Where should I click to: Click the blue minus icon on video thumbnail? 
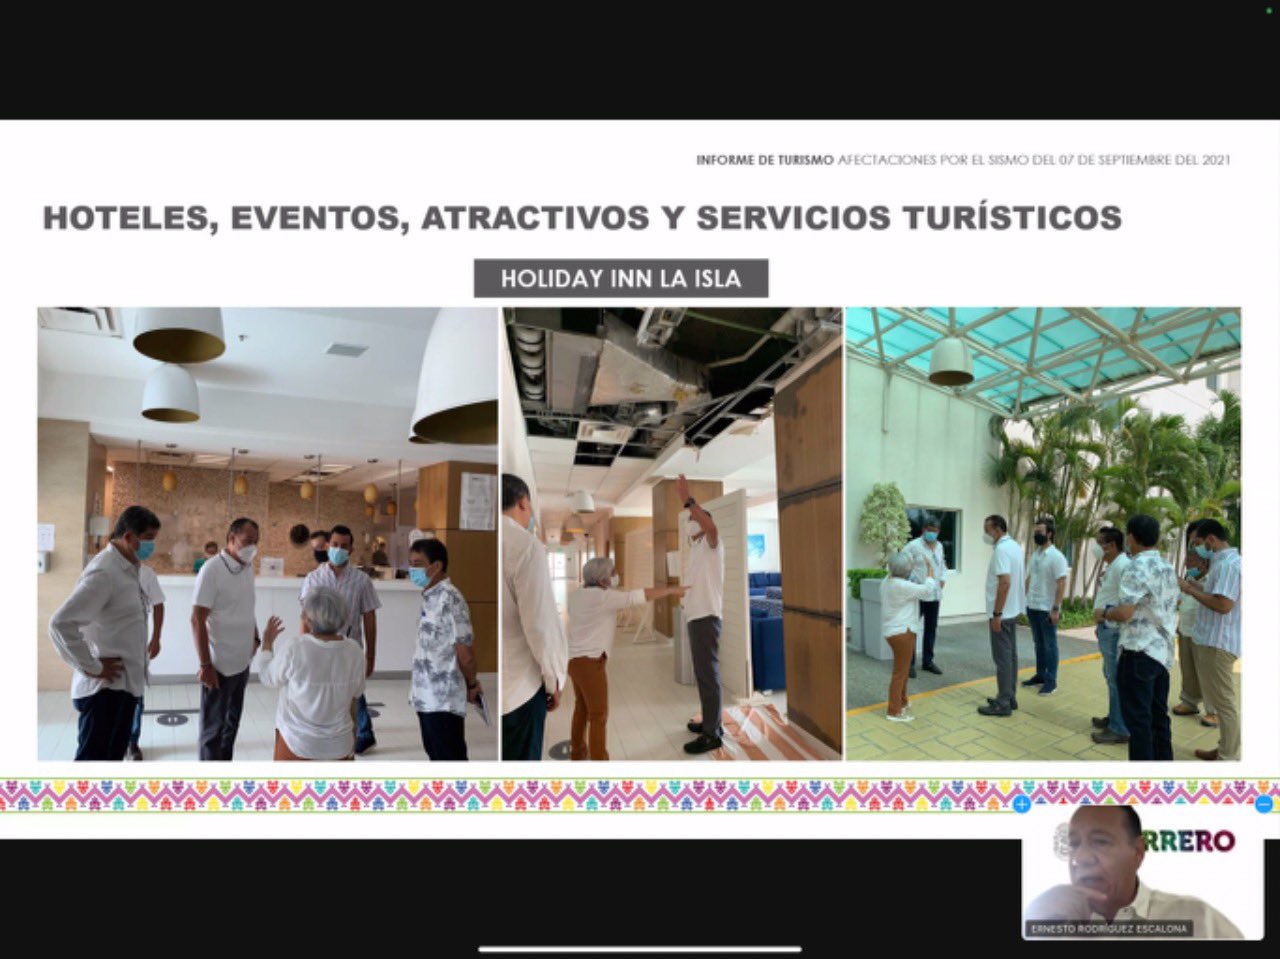pyautogui.click(x=1264, y=804)
